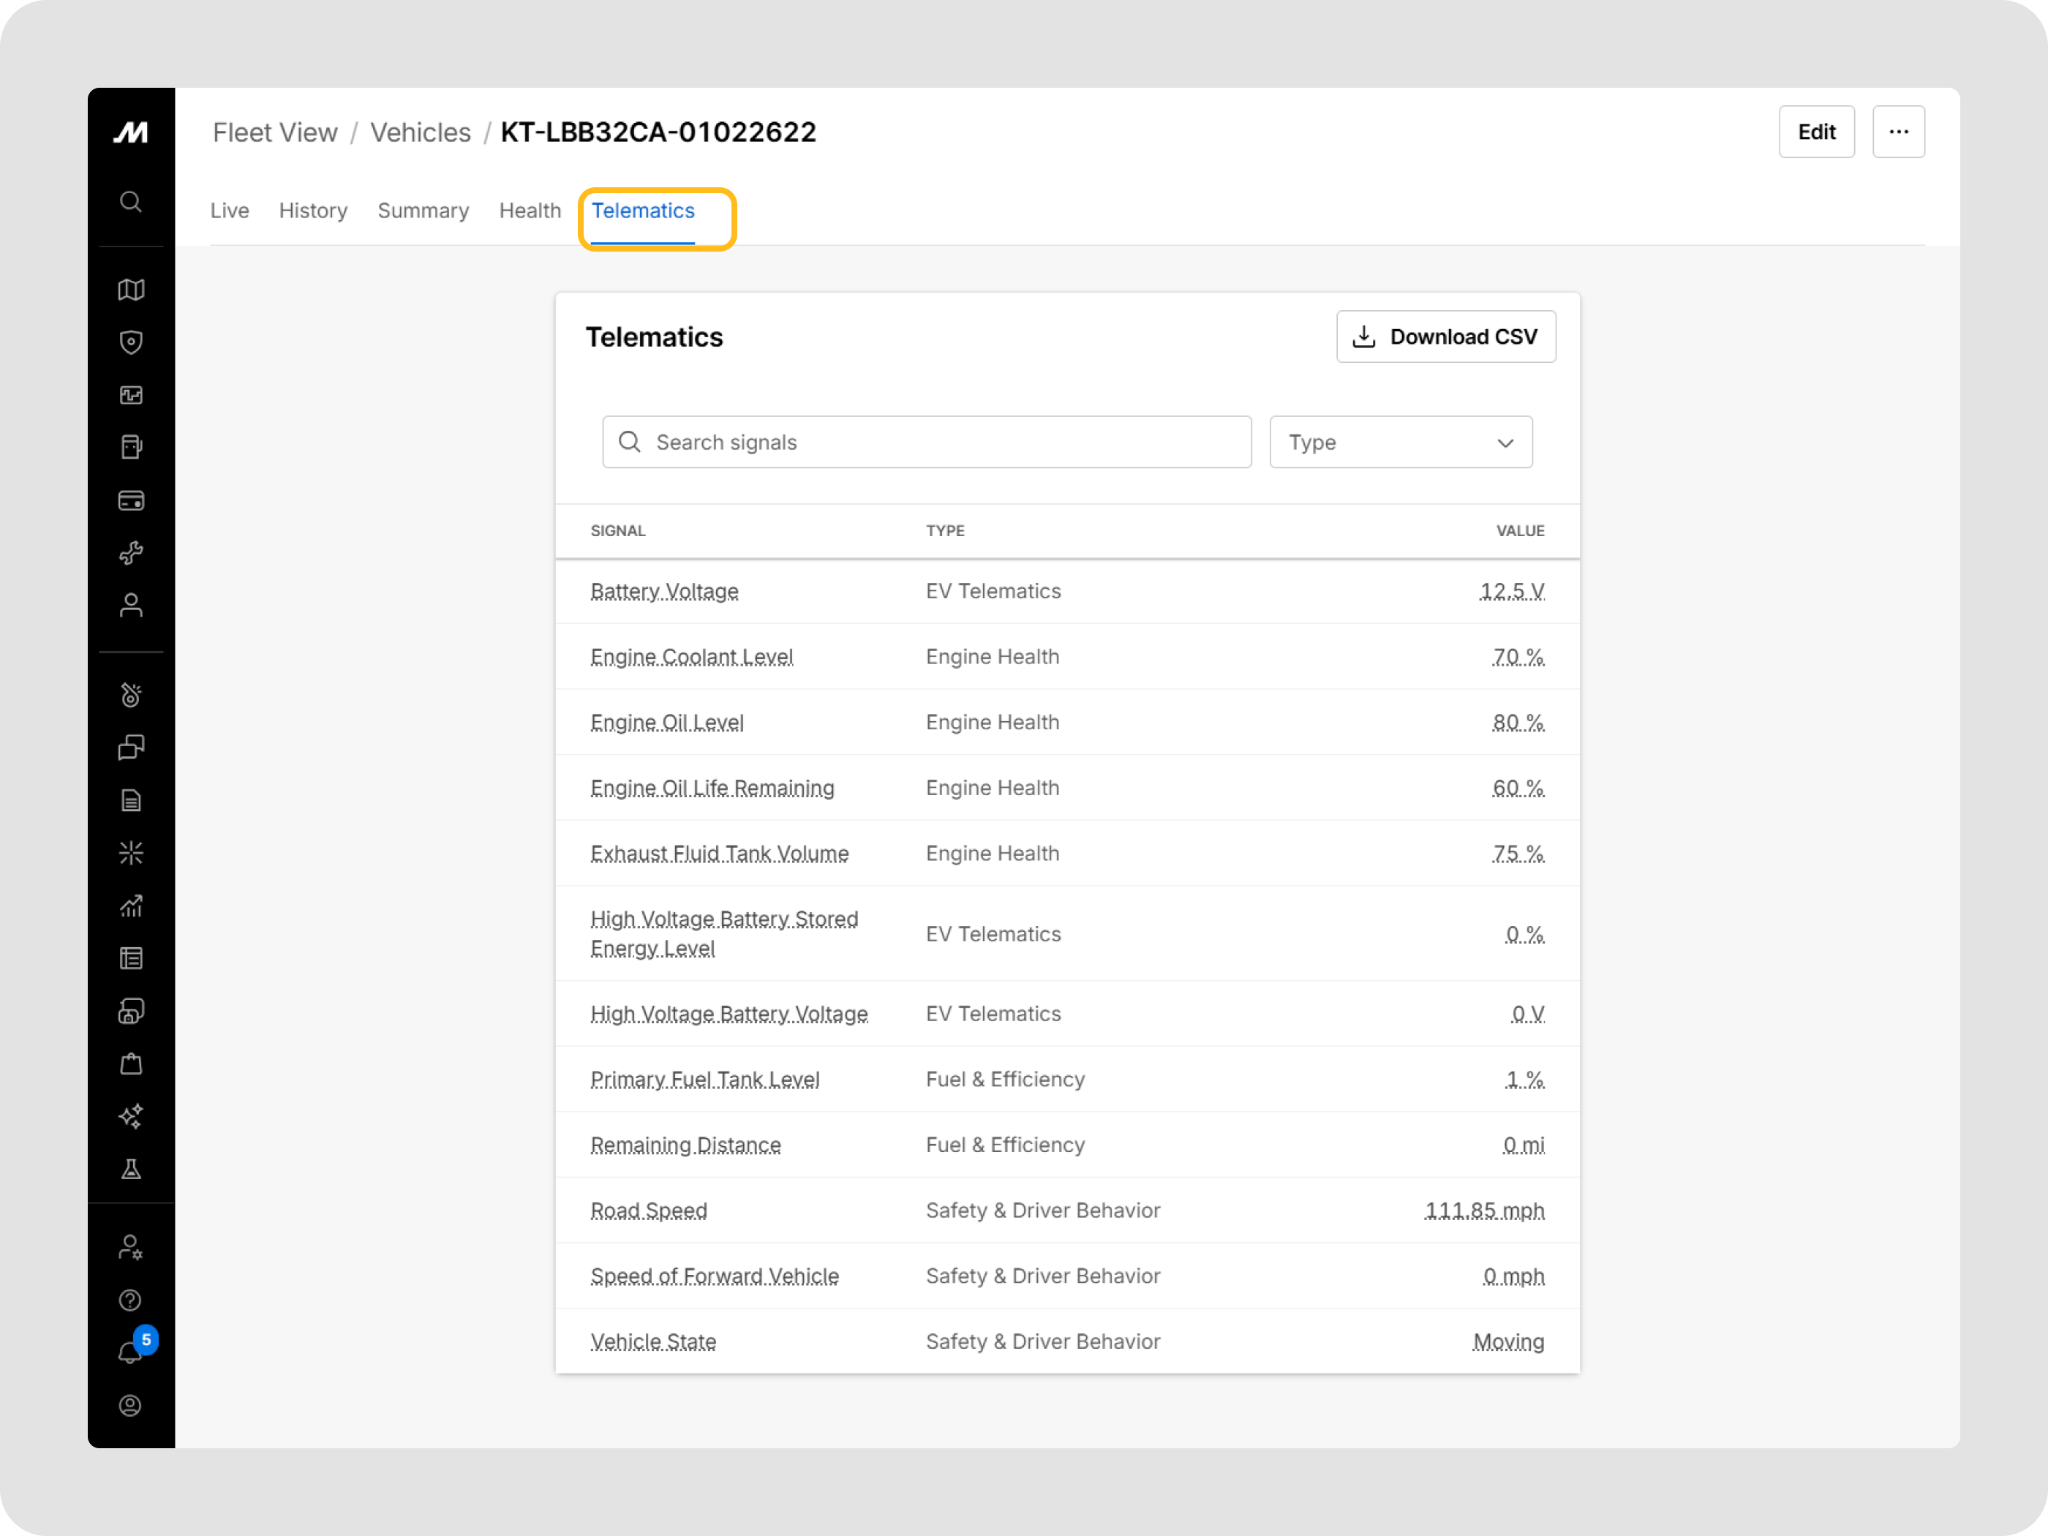
Task: Click the search magnifier icon in sidebar
Action: point(131,202)
